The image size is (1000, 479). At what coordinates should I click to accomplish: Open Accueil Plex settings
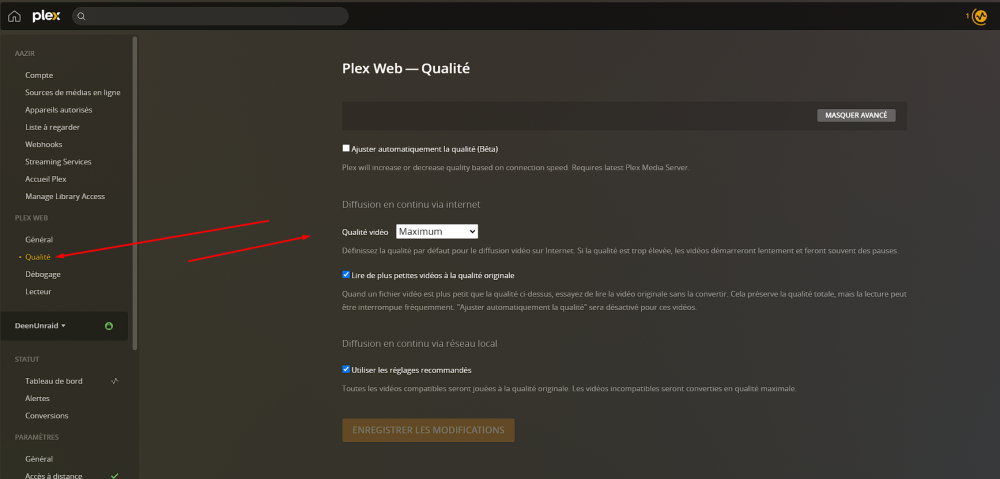point(46,179)
